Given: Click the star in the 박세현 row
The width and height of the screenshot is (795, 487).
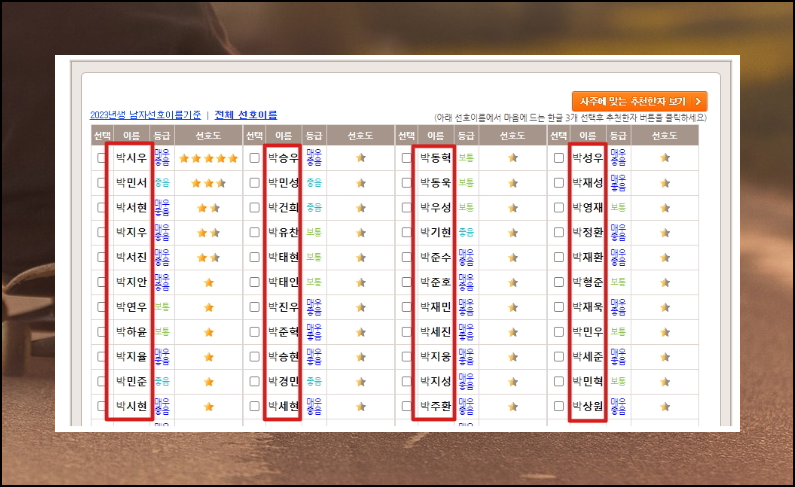Looking at the screenshot, I should (x=361, y=406).
